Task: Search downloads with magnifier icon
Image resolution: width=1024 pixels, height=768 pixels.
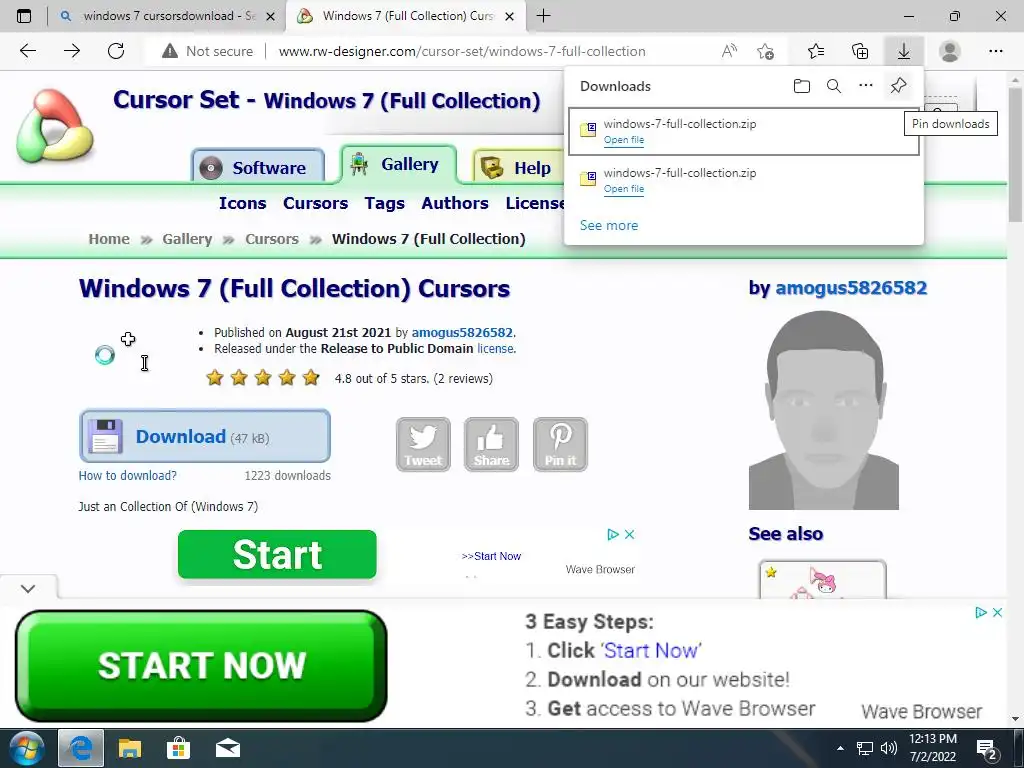Action: [x=833, y=86]
